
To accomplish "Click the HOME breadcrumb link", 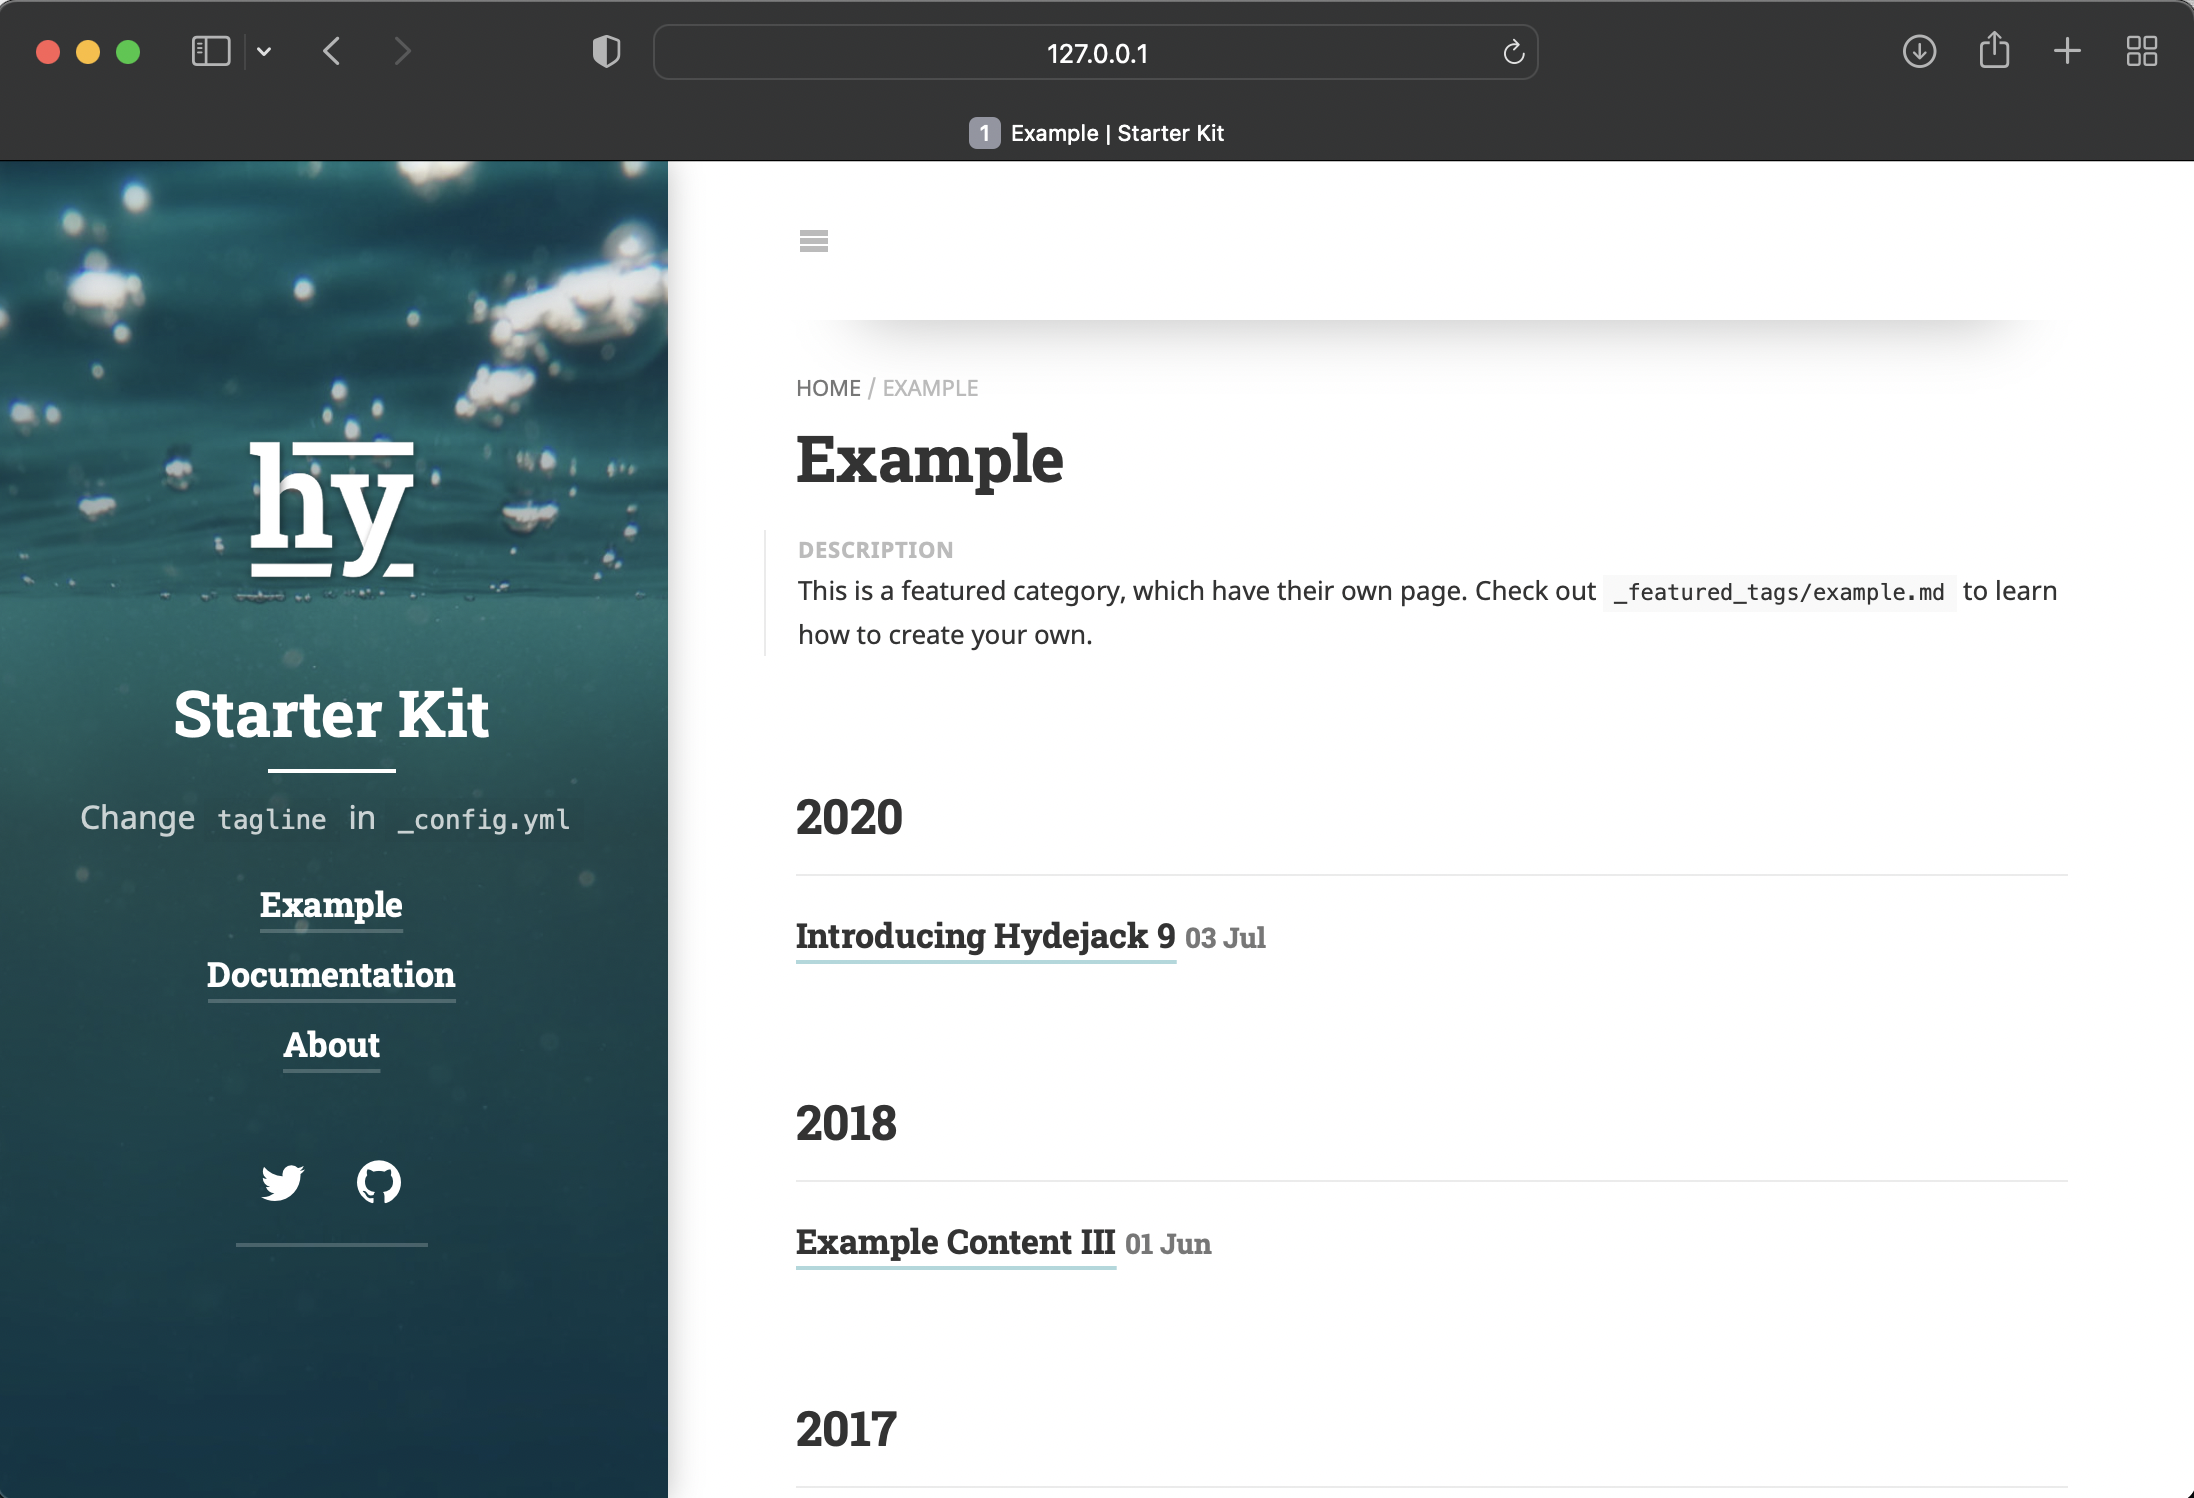I will [827, 388].
